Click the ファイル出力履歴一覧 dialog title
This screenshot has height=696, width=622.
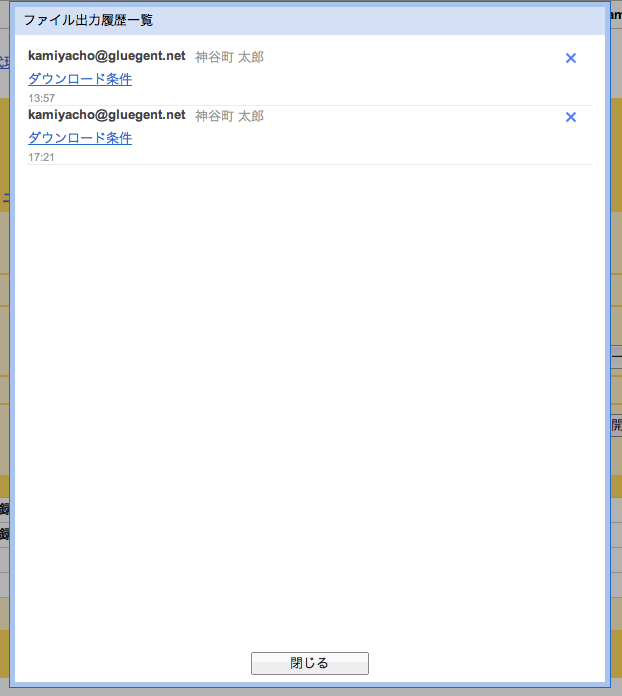(x=88, y=20)
